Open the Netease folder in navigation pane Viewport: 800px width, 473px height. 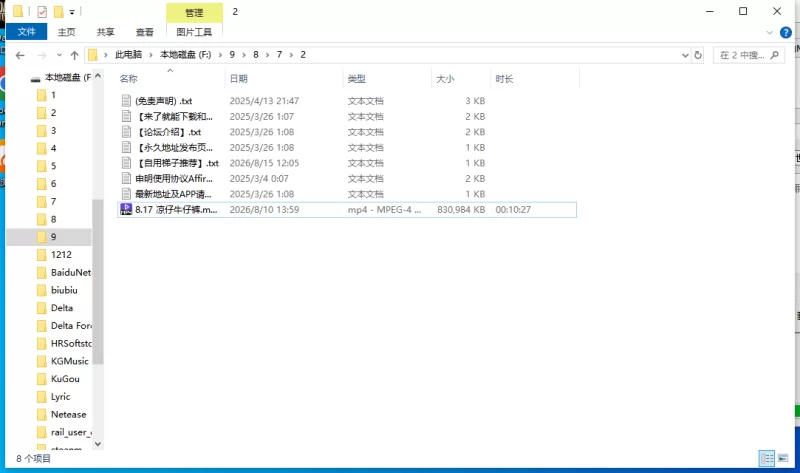click(x=68, y=414)
